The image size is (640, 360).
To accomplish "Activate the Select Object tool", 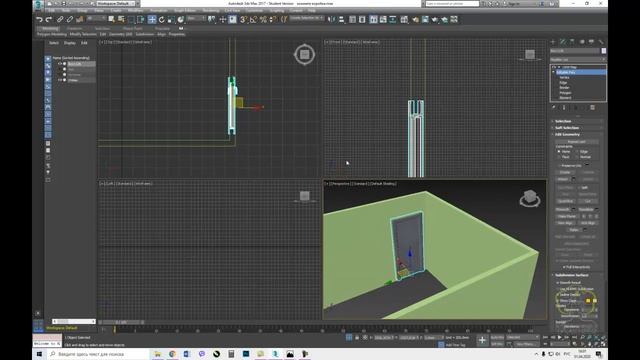I will click(x=111, y=19).
